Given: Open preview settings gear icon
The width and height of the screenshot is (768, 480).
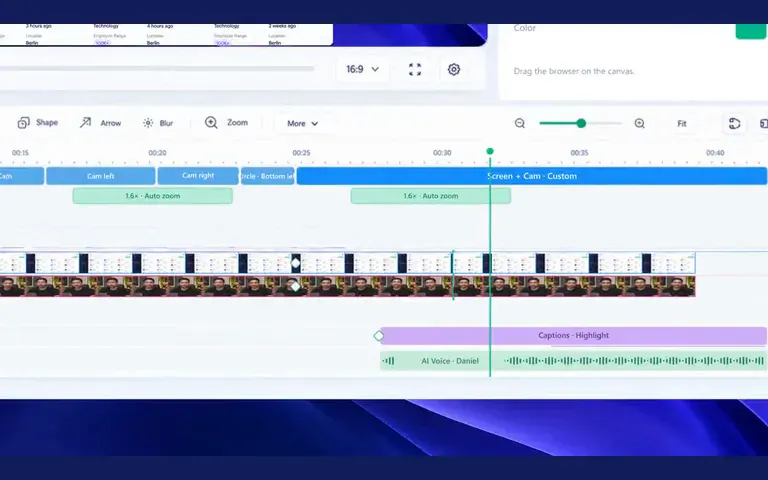Looking at the screenshot, I should coord(454,70).
